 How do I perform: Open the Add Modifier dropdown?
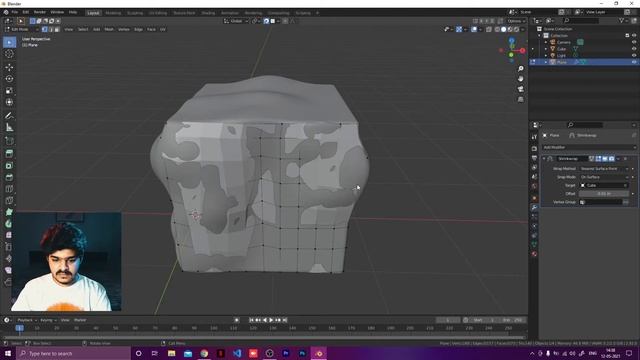click(589, 147)
